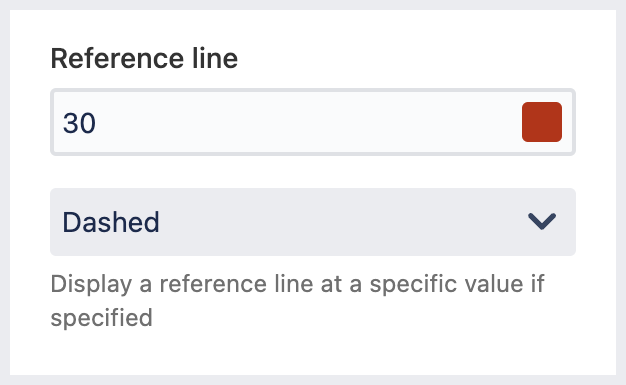Image resolution: width=626 pixels, height=385 pixels.
Task: Change reference line color via red swatch
Action: tap(542, 122)
